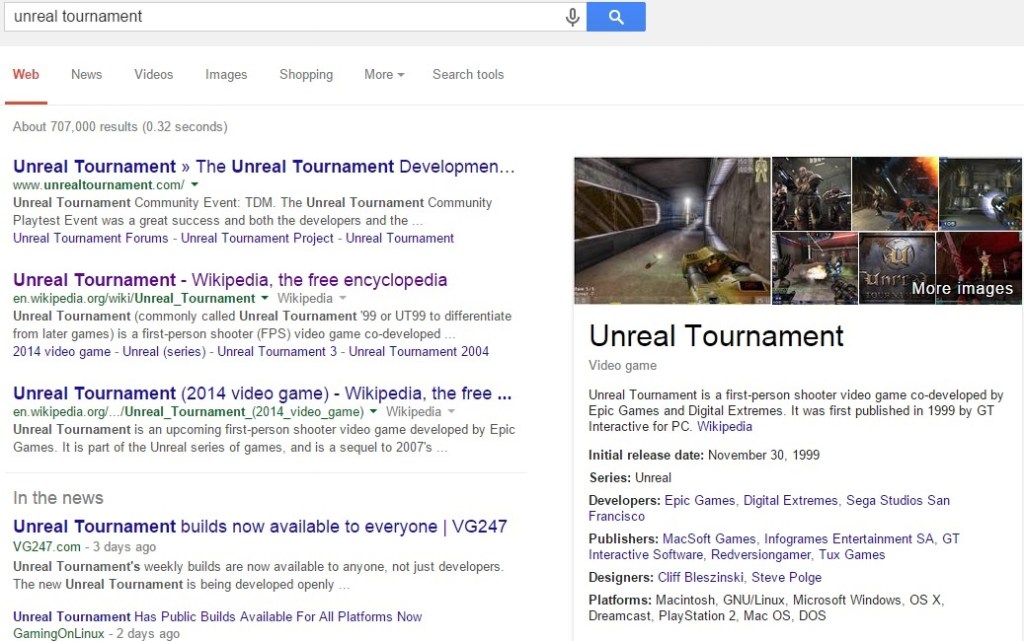Open the Videos results tab

click(x=153, y=74)
